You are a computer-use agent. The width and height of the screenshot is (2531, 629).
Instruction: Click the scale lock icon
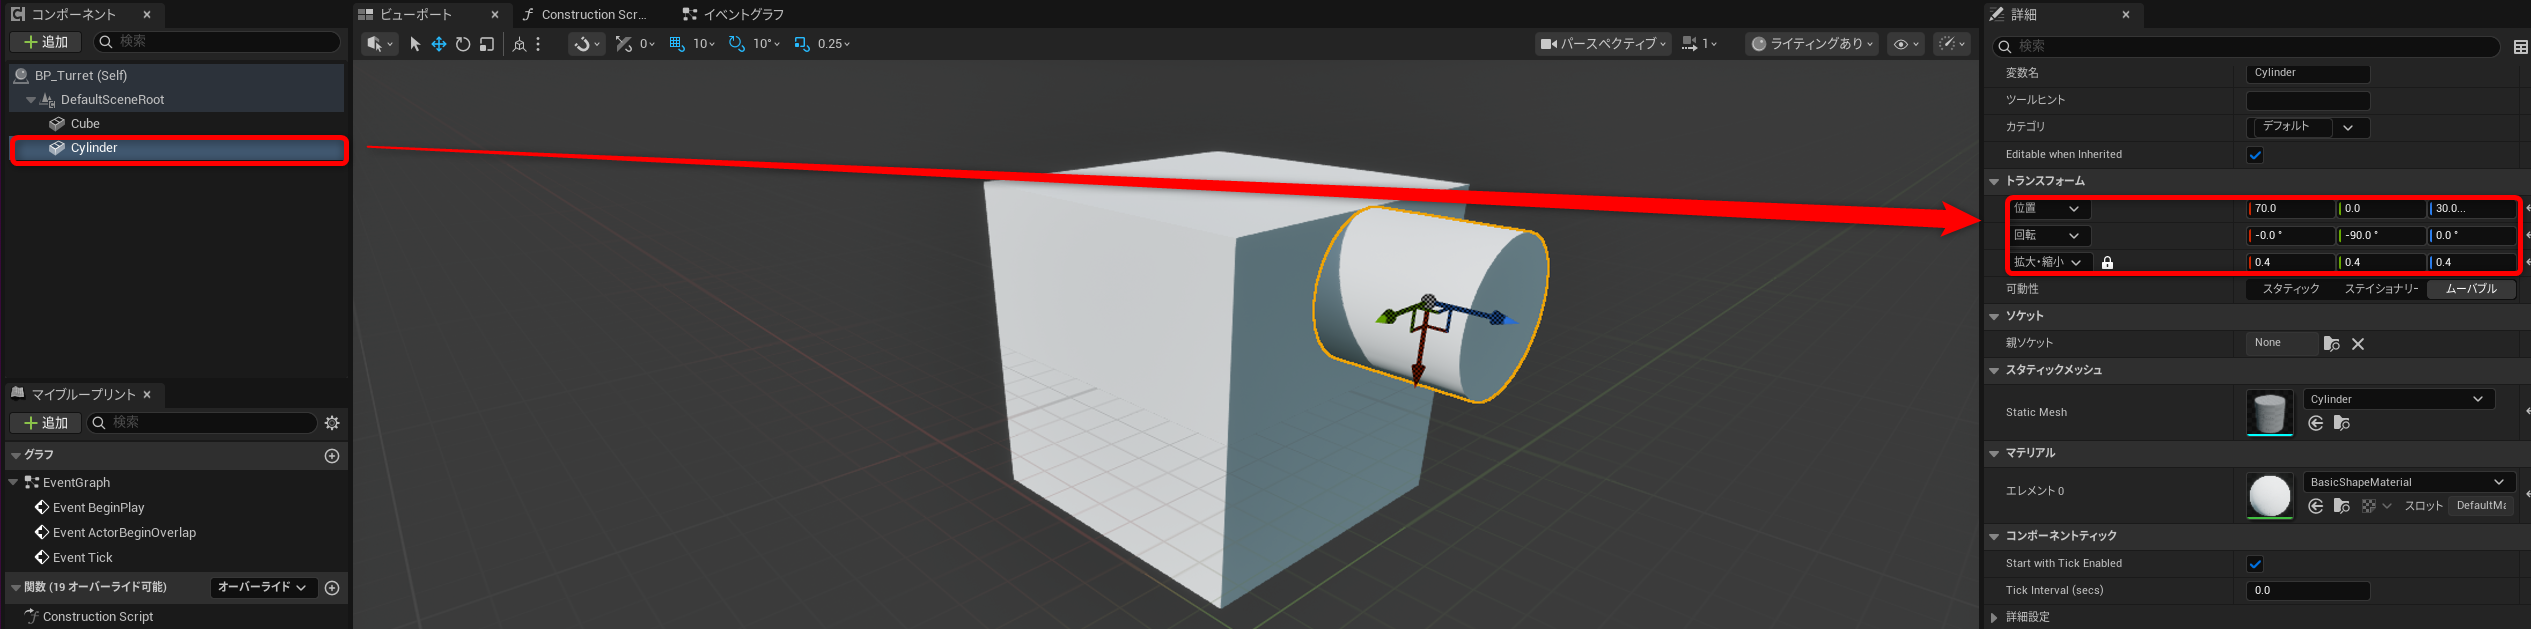coord(2107,263)
